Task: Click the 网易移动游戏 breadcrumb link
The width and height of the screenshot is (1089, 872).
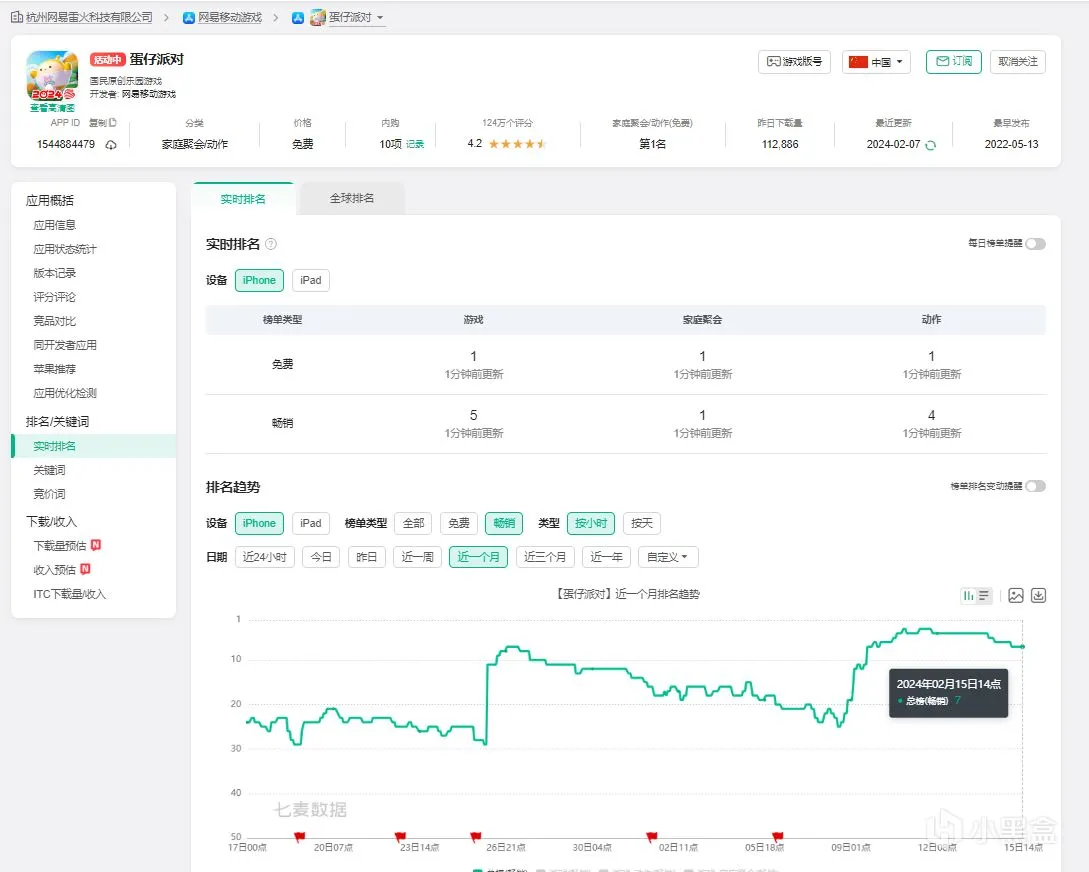Action: coord(230,17)
